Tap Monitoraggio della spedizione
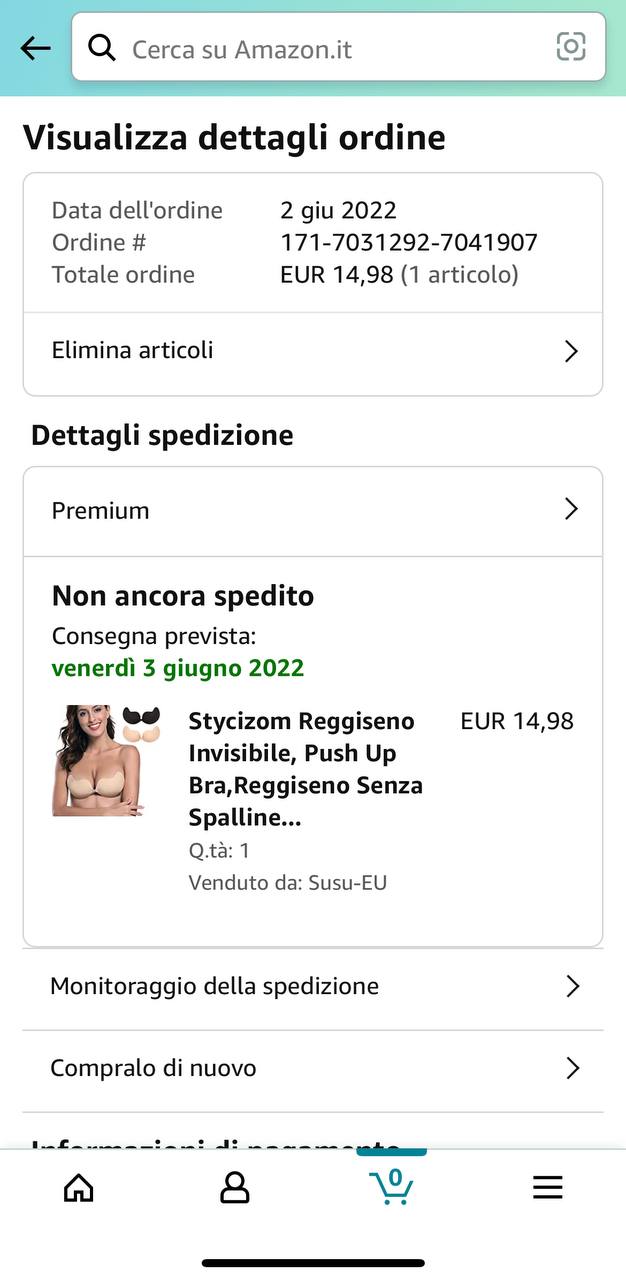 313,987
